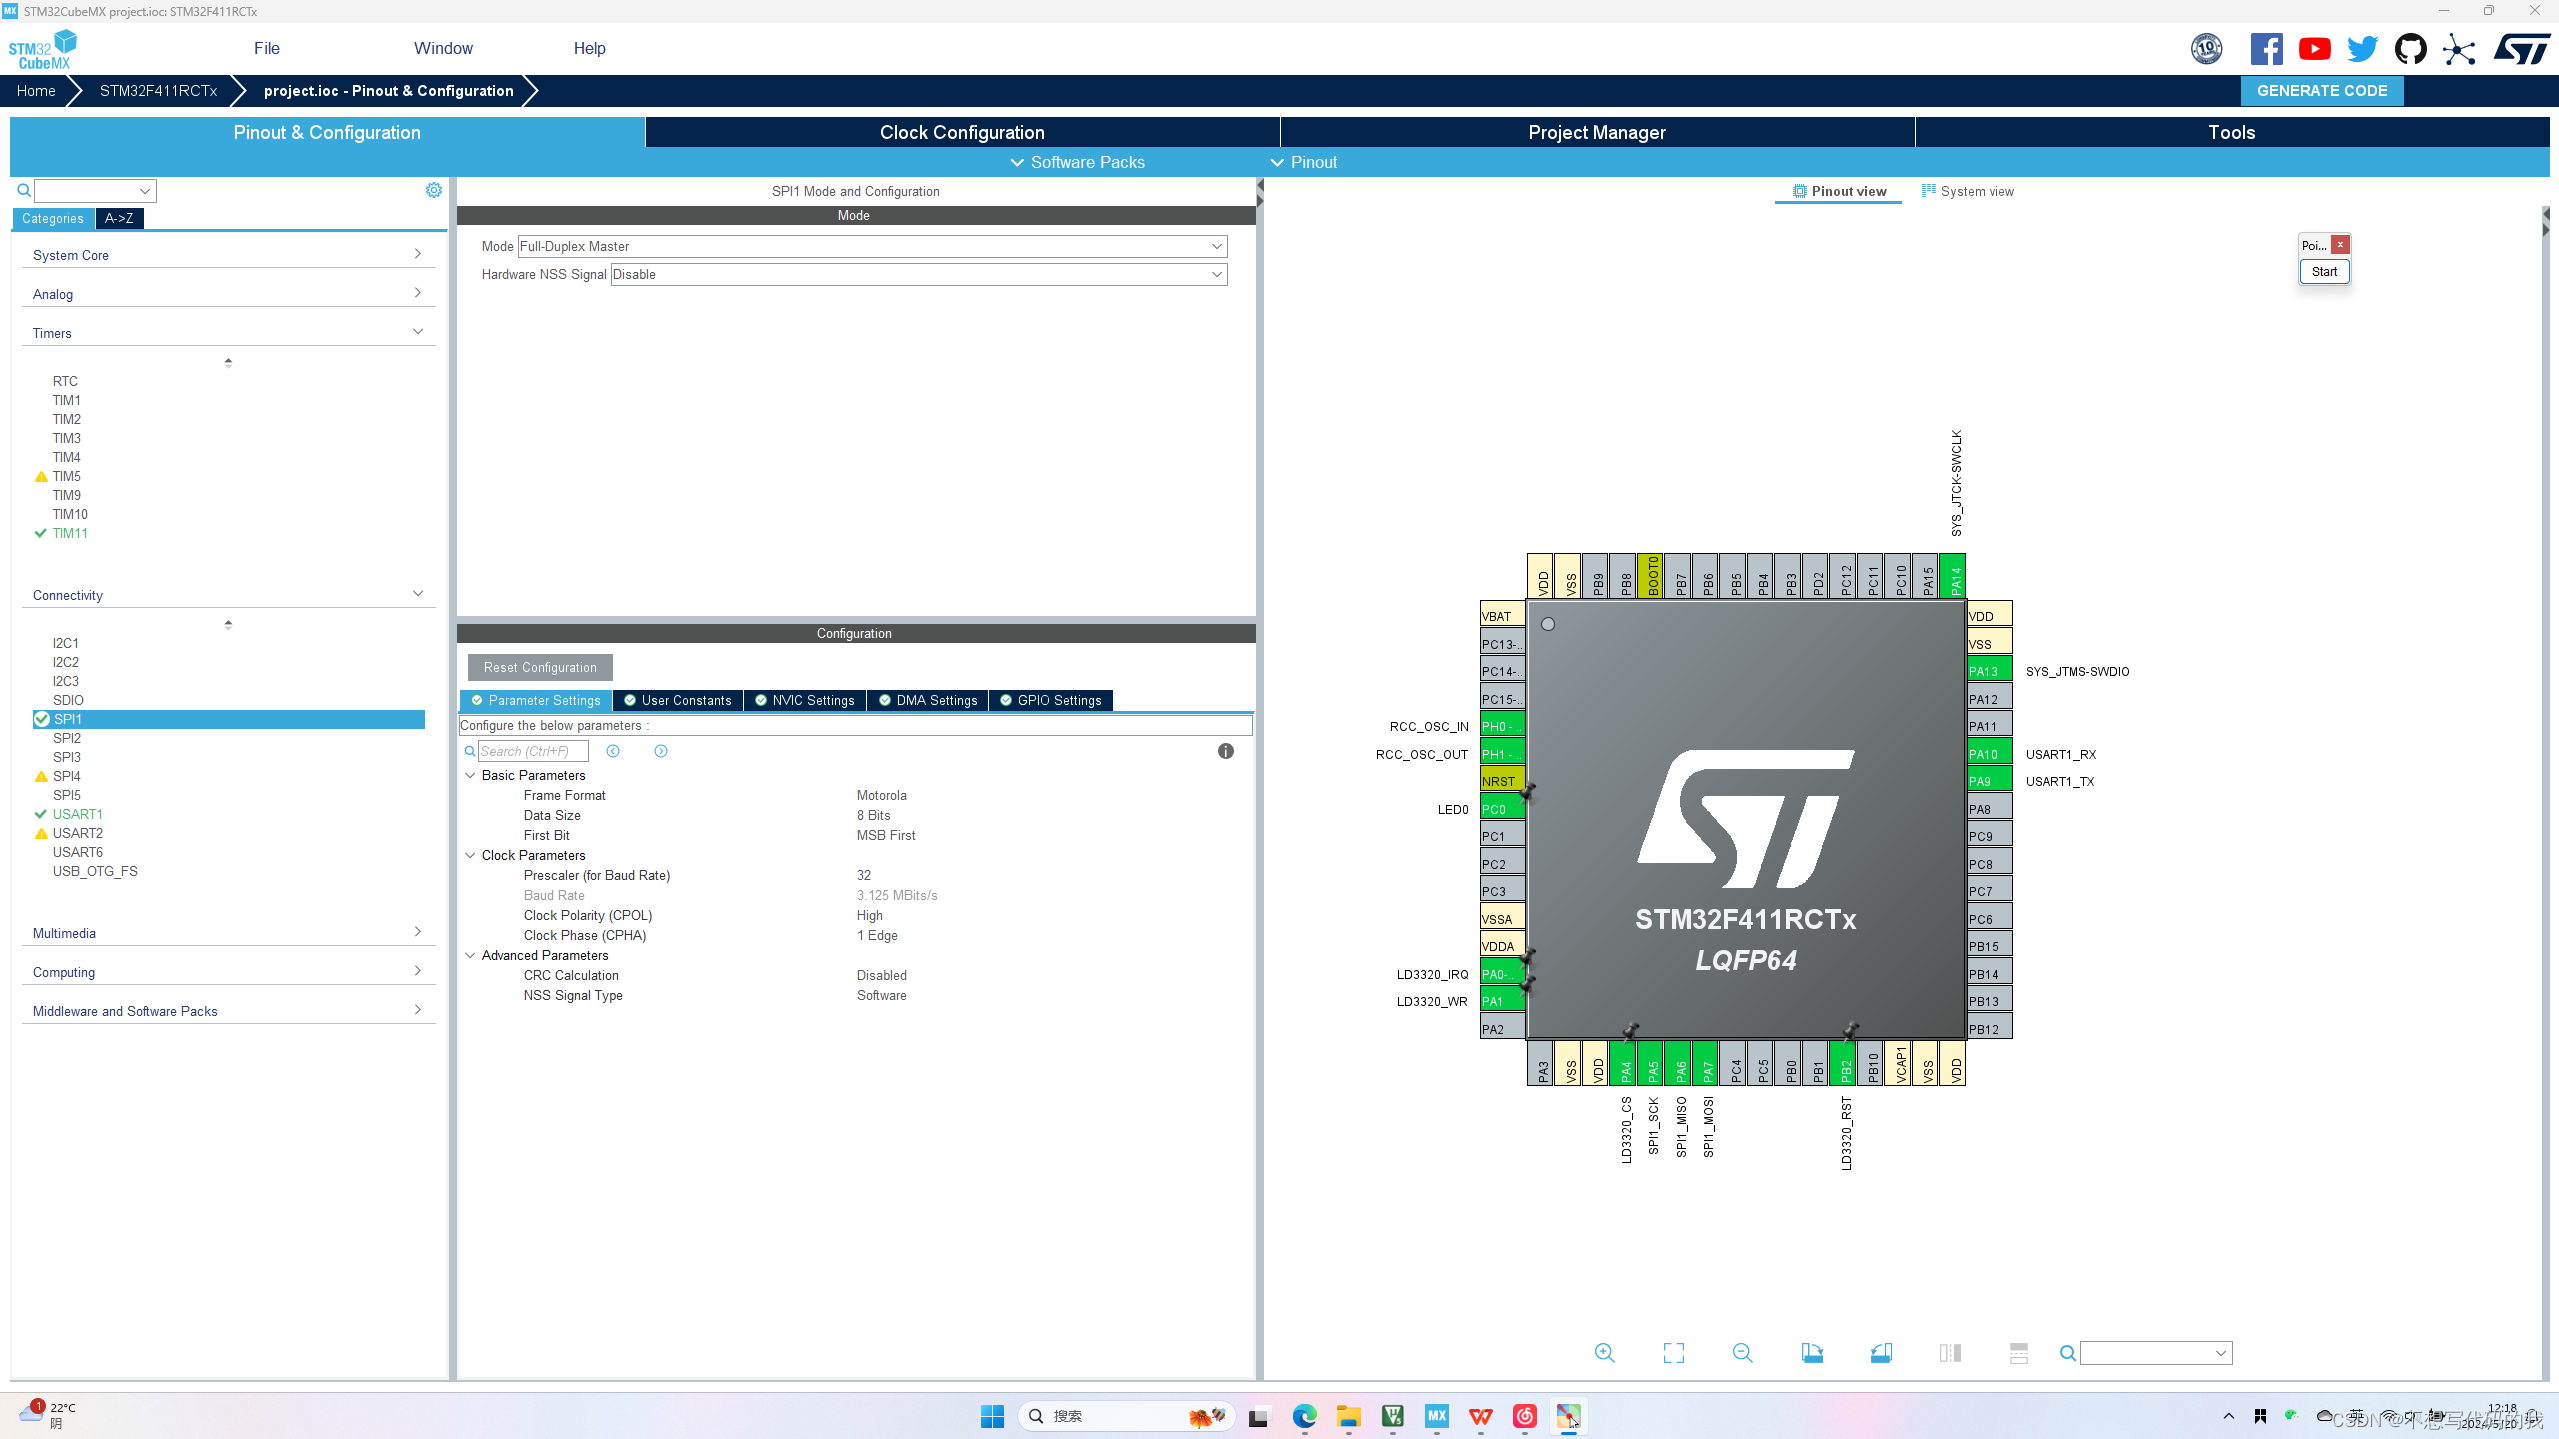Click the info icon in the parameter panel

coord(1225,751)
